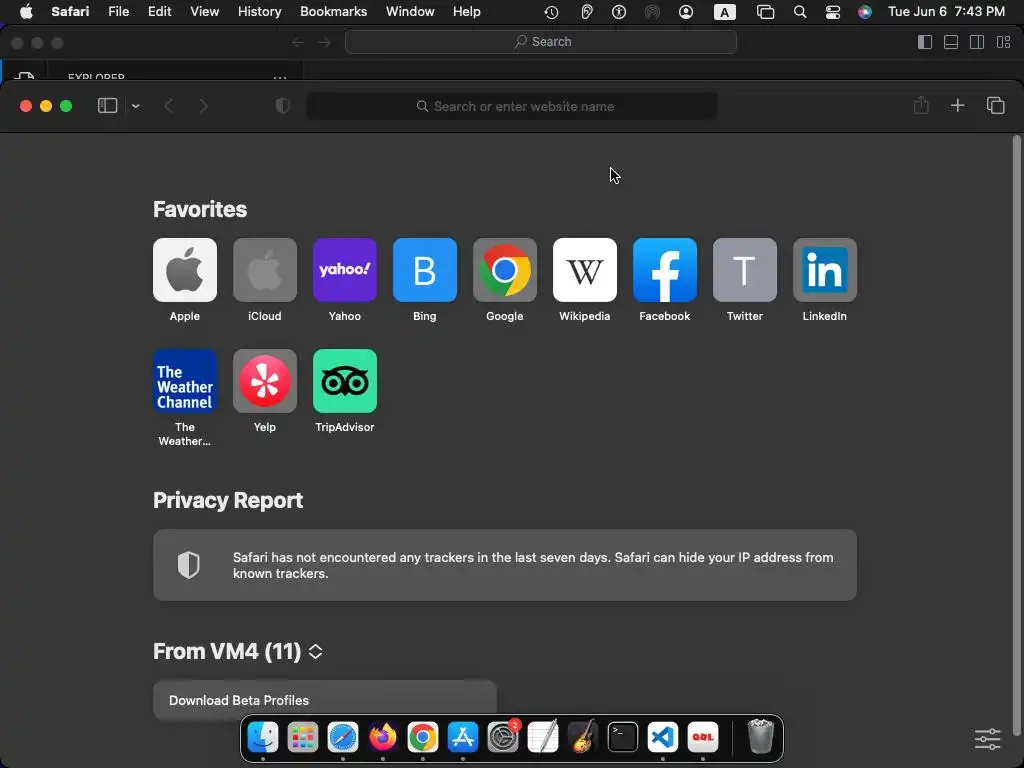The image size is (1024, 768).
Task: Open the TripAdvisor favorite
Action: point(345,381)
